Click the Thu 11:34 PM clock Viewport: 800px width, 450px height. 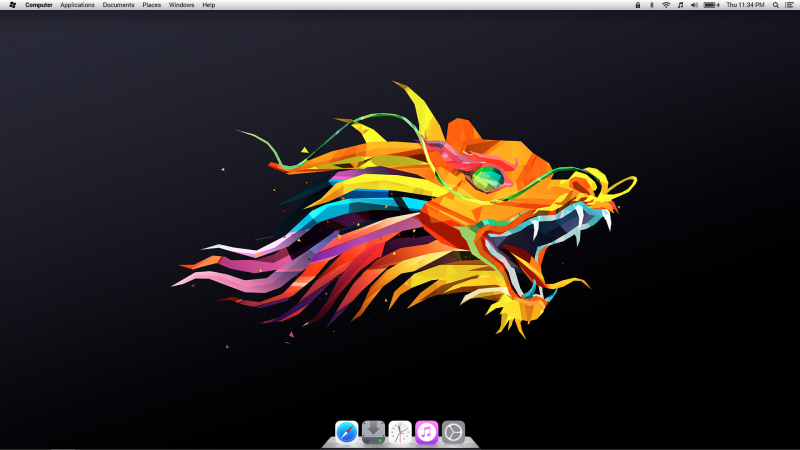click(745, 5)
